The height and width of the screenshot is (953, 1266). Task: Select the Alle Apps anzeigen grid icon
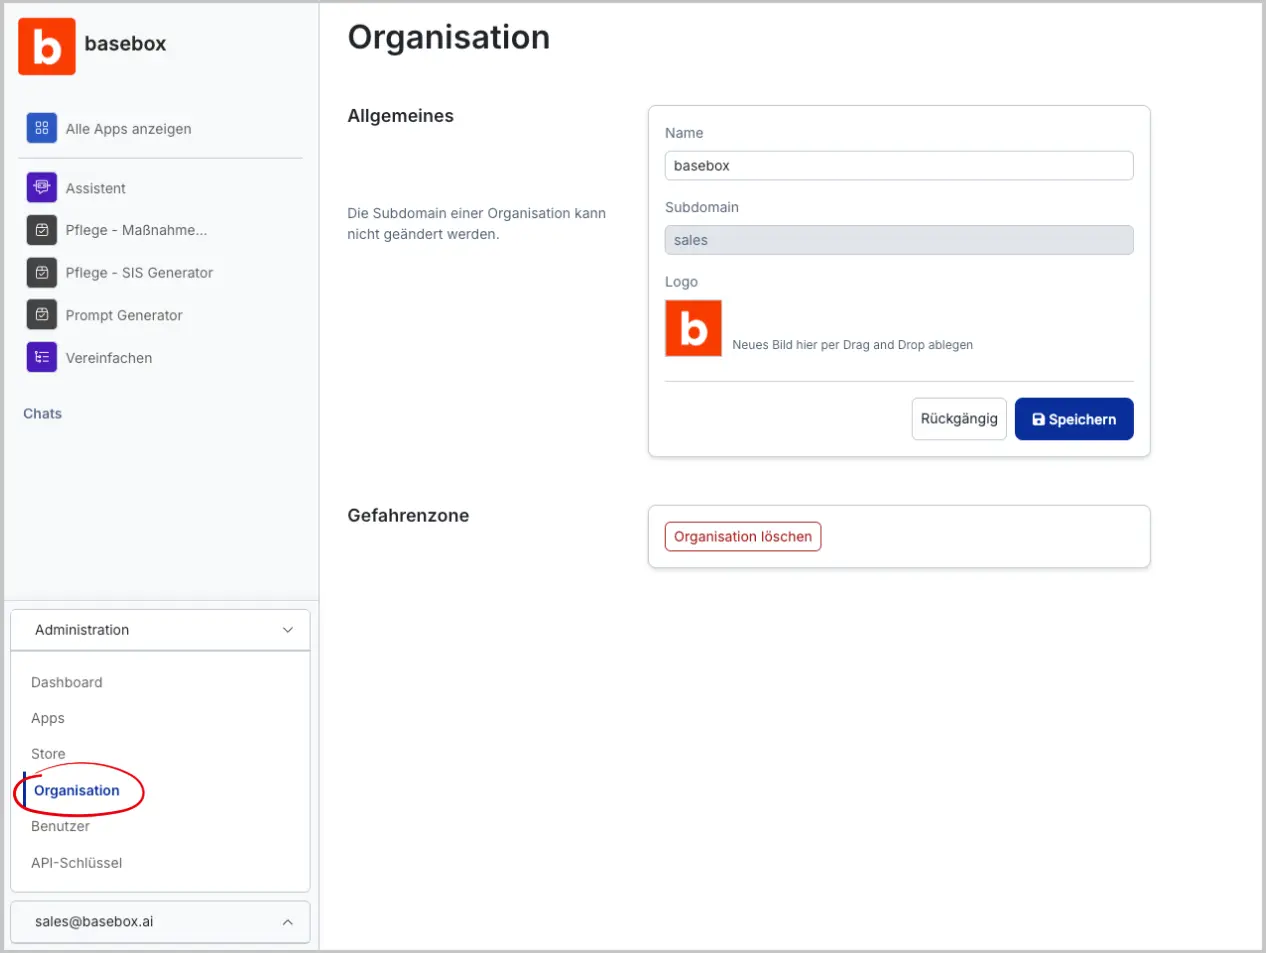pyautogui.click(x=41, y=128)
